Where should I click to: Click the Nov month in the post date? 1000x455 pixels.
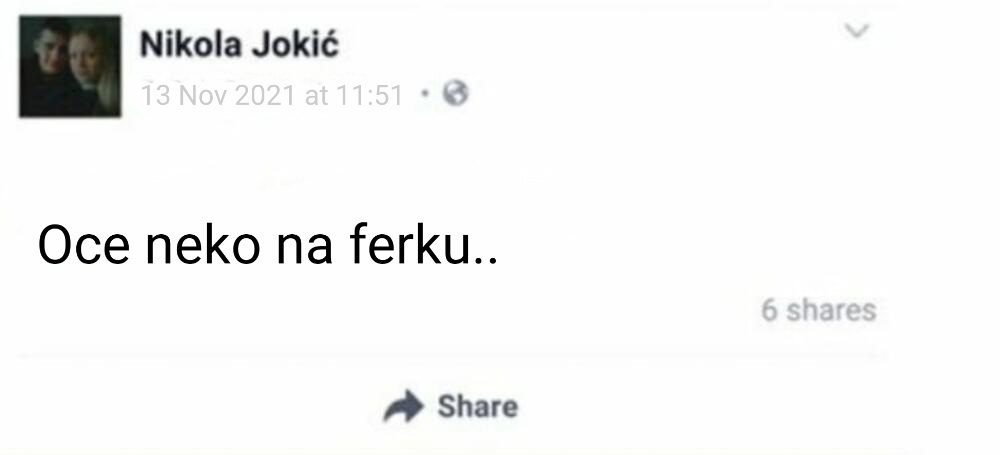pyautogui.click(x=203, y=96)
